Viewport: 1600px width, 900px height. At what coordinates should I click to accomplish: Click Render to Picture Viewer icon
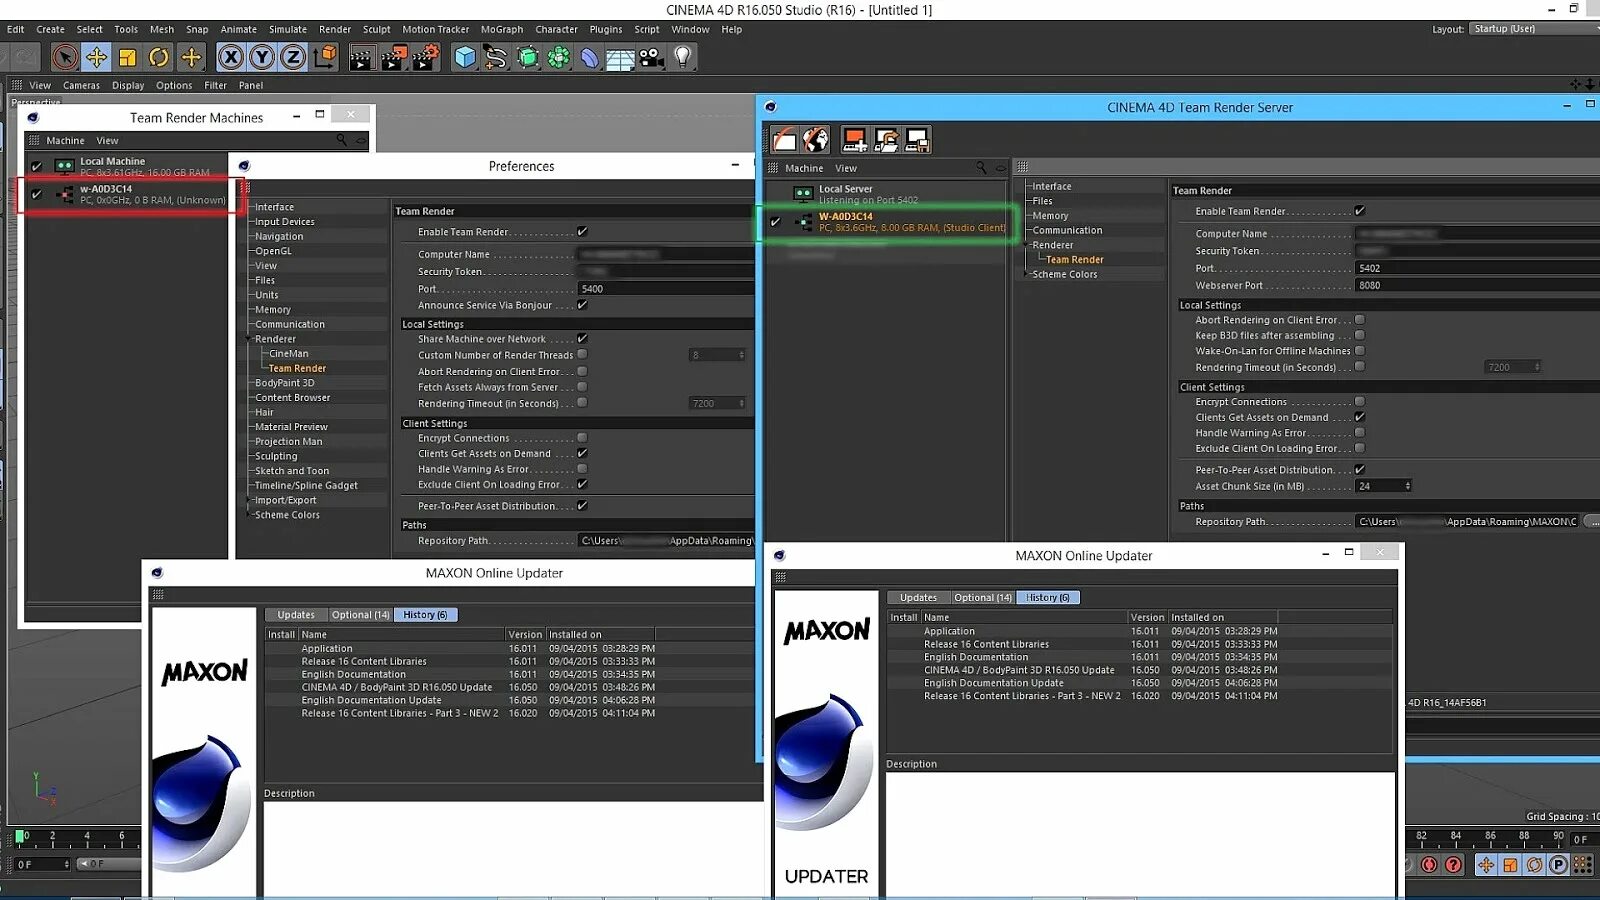coord(394,57)
